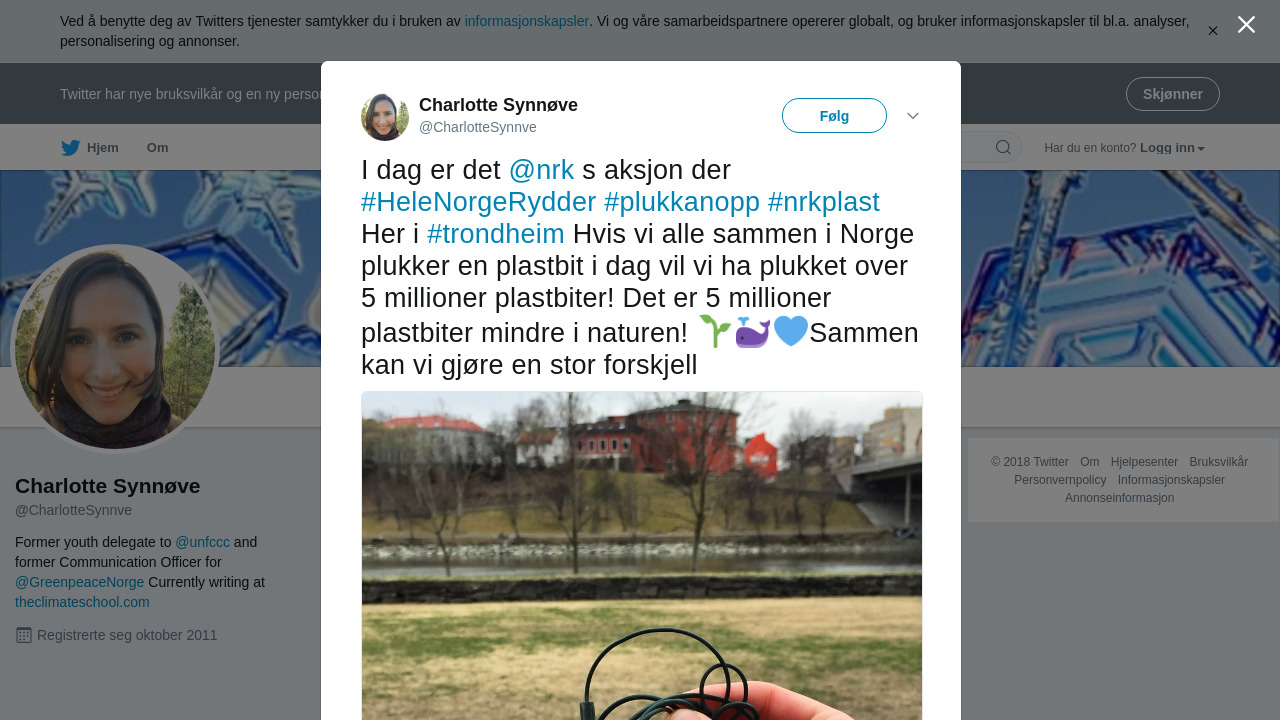
Task: Open the Om menu item
Action: tap(157, 148)
